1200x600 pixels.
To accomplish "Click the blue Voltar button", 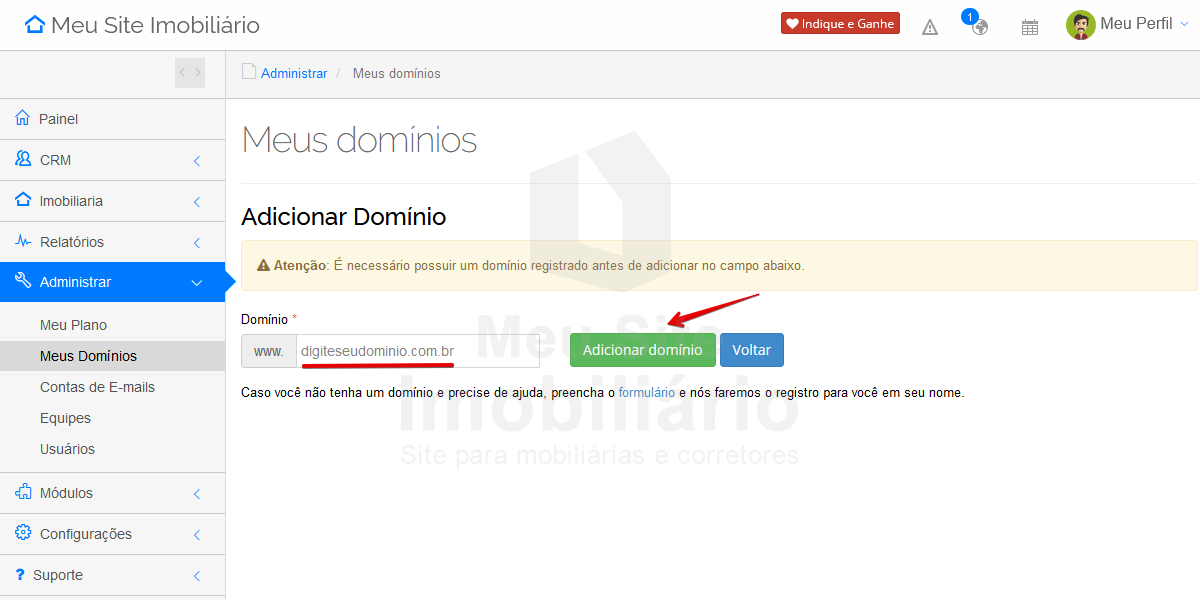I will tap(752, 350).
